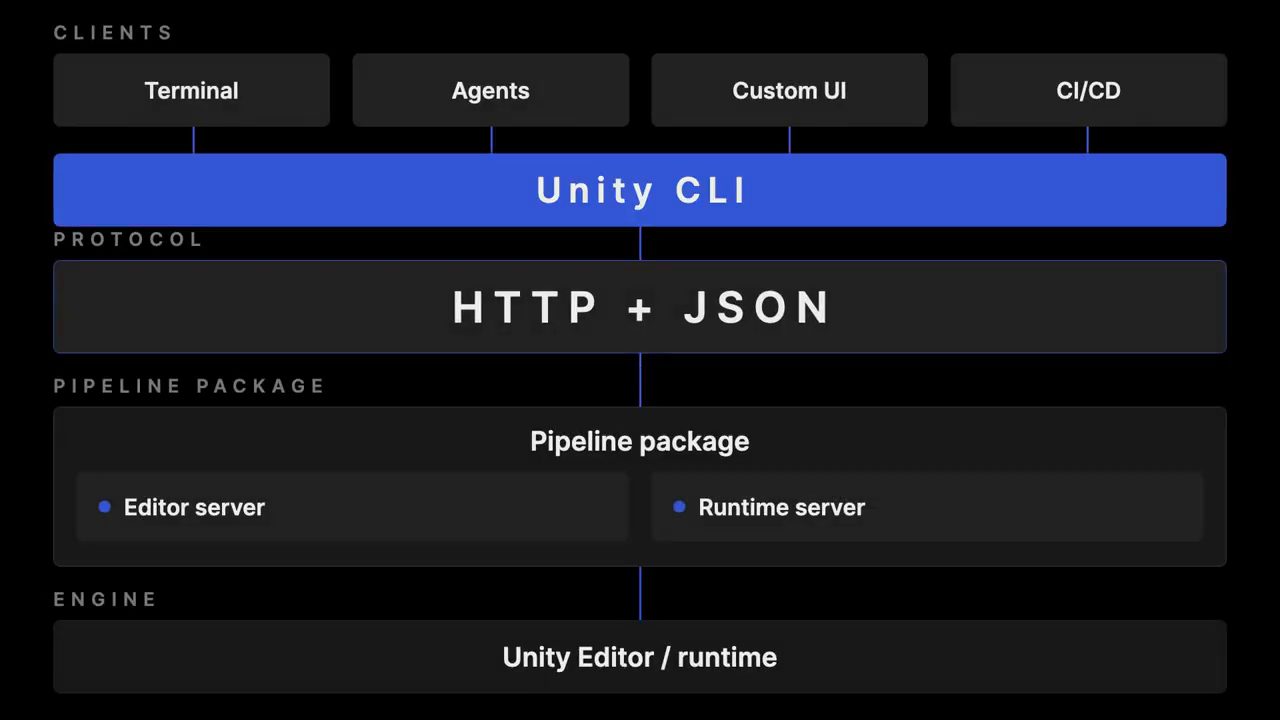Click the HTTP + JSON protocol box
The height and width of the screenshot is (720, 1280).
pos(640,307)
